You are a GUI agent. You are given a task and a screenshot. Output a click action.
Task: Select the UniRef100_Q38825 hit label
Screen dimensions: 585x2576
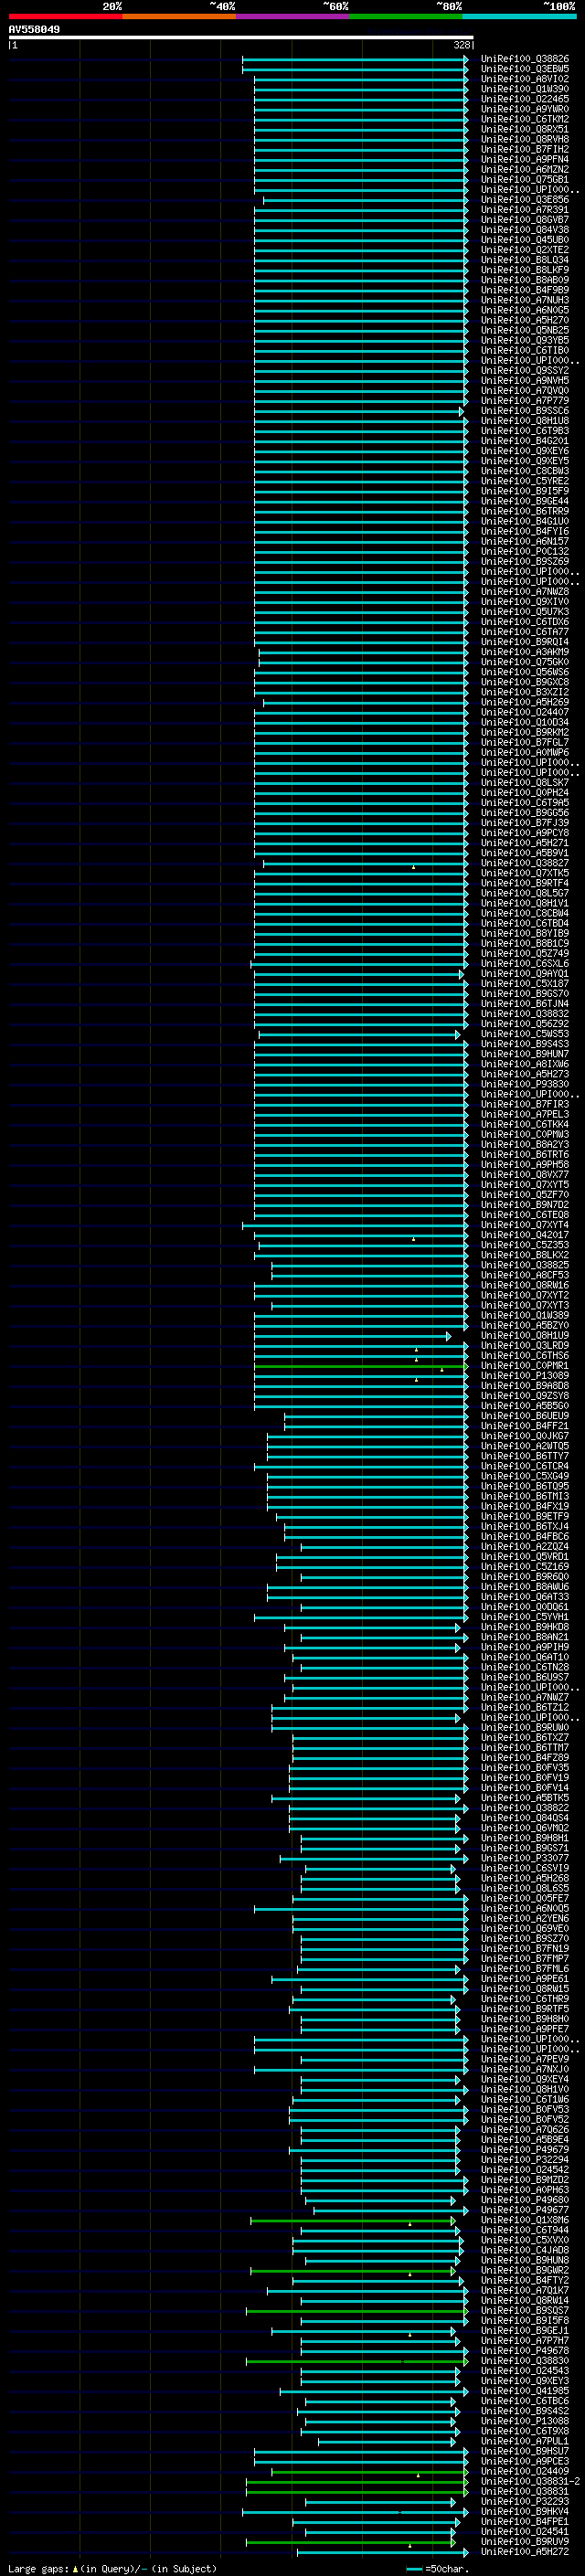(x=525, y=1265)
